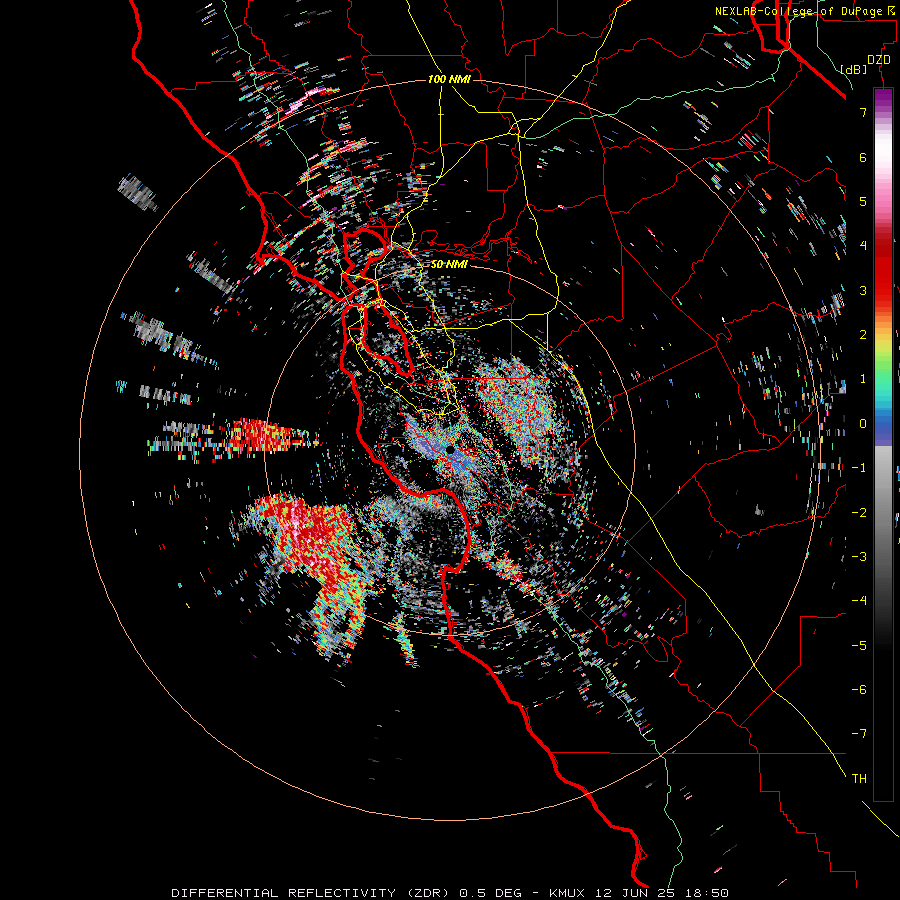Click the "-1" value on the ZDR scale

tap(859, 468)
